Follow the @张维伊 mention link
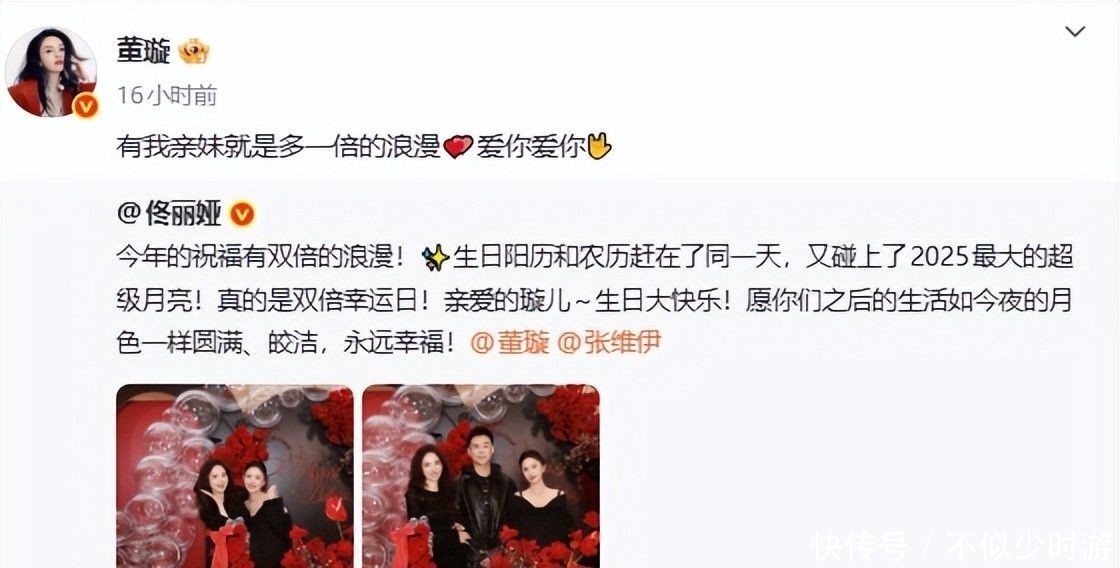The width and height of the screenshot is (1120, 568). pos(609,343)
